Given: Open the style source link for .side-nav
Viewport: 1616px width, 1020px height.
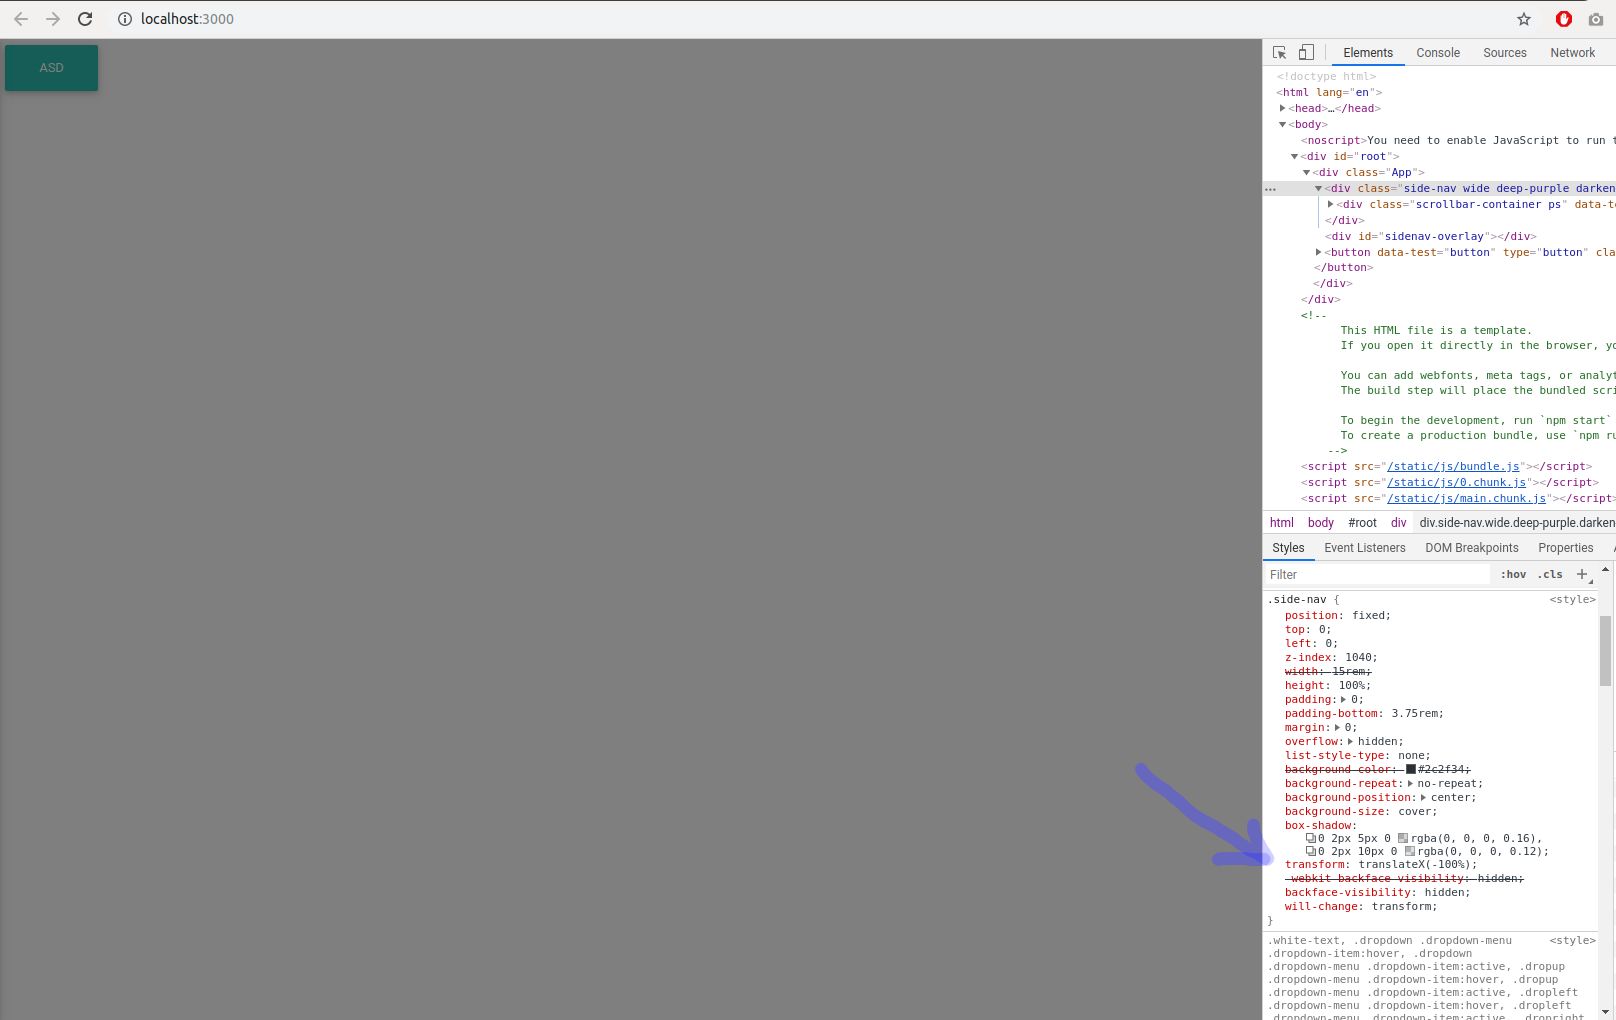Looking at the screenshot, I should click(1572, 599).
